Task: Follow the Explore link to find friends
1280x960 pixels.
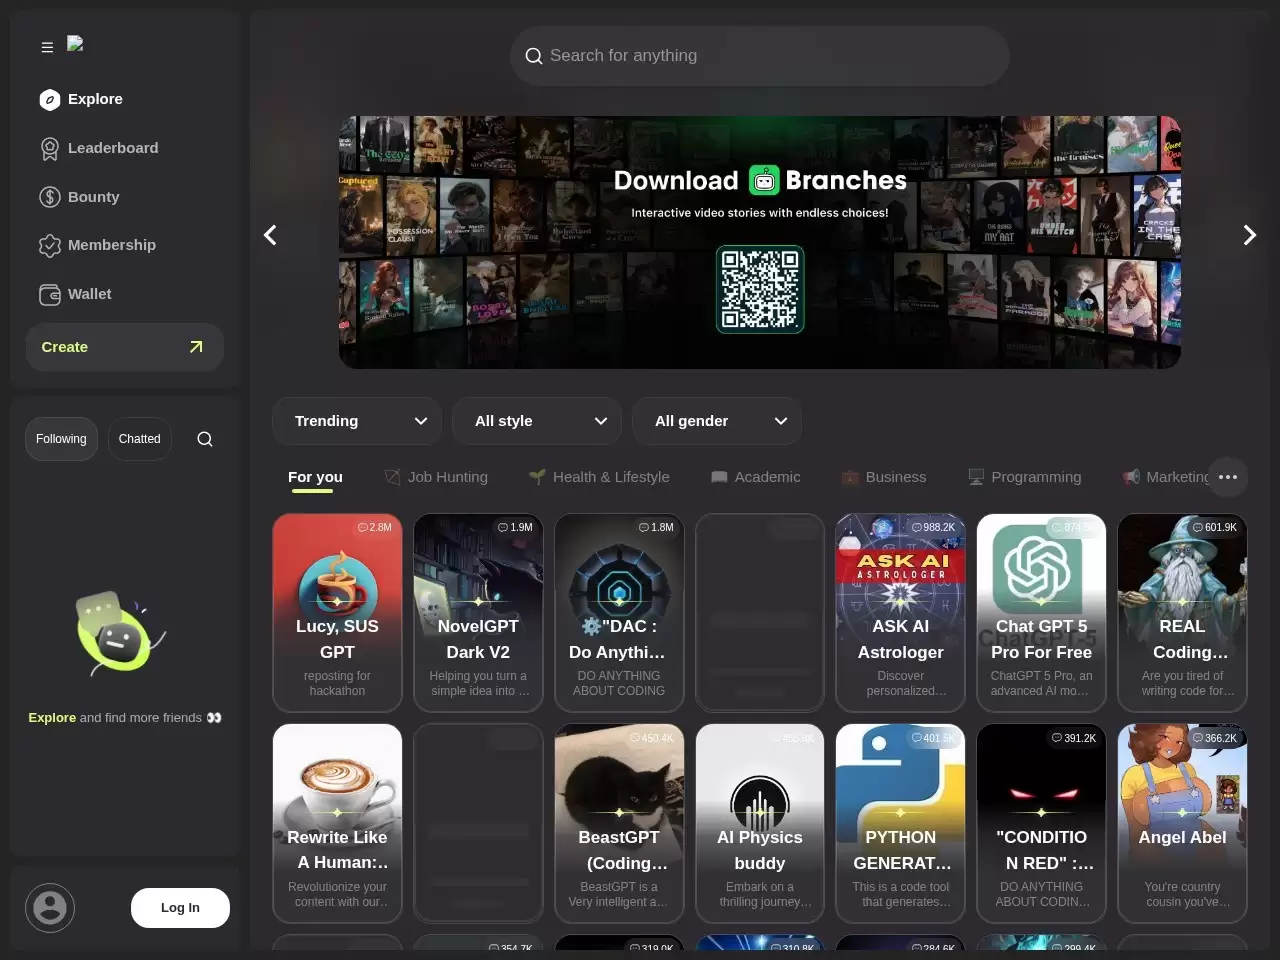Action: (52, 718)
